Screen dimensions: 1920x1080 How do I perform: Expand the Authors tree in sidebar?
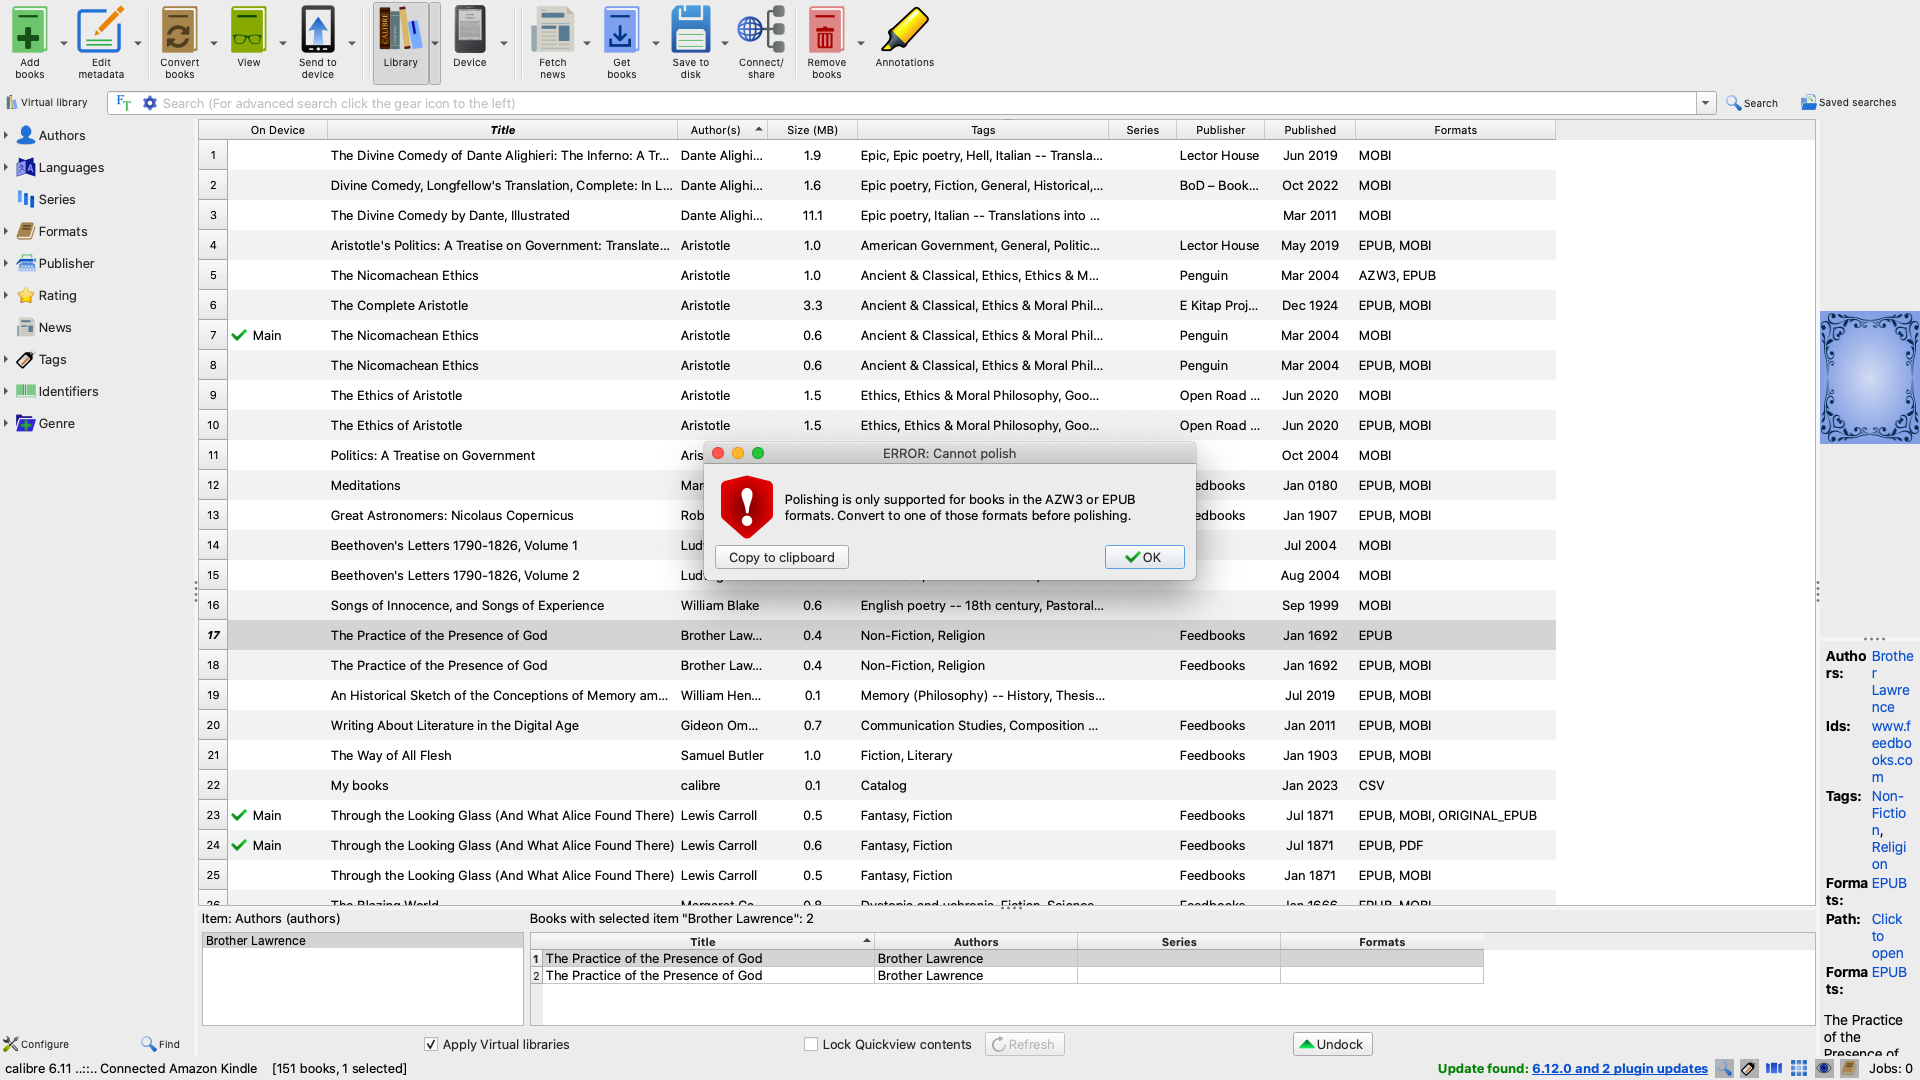coord(6,135)
